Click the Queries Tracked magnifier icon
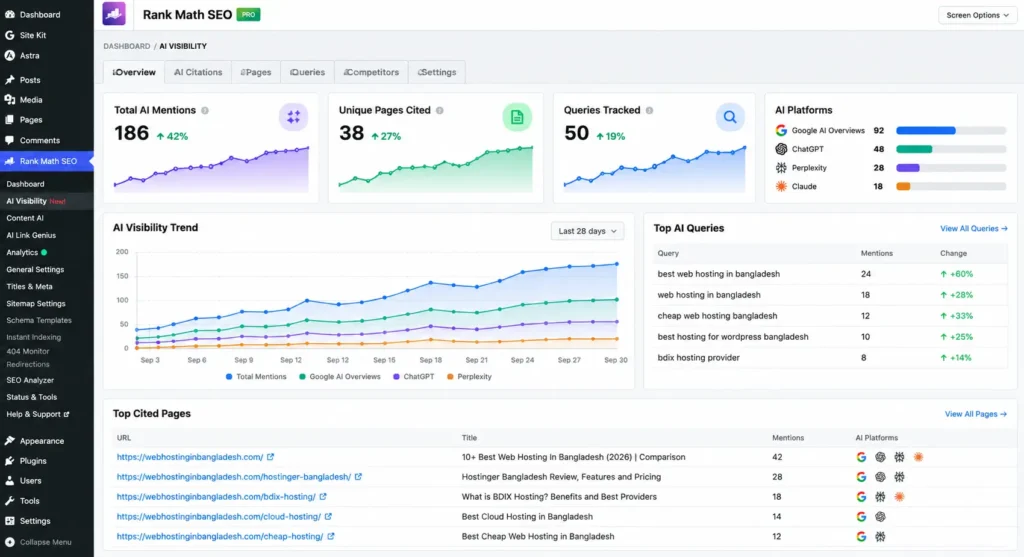Viewport: 1024px width, 557px height. (x=729, y=117)
